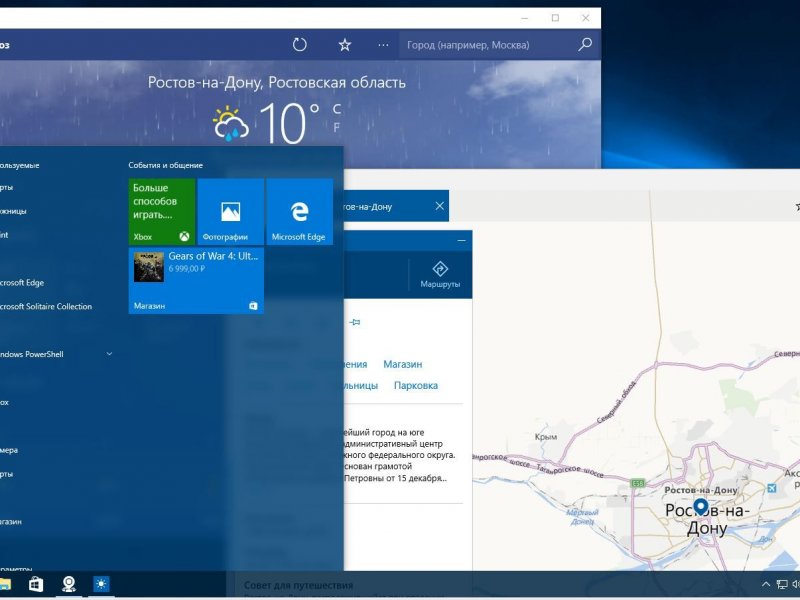Screen dimensions: 800x600
Task: Switch temperature unit to Fahrenheit
Action: (336, 127)
